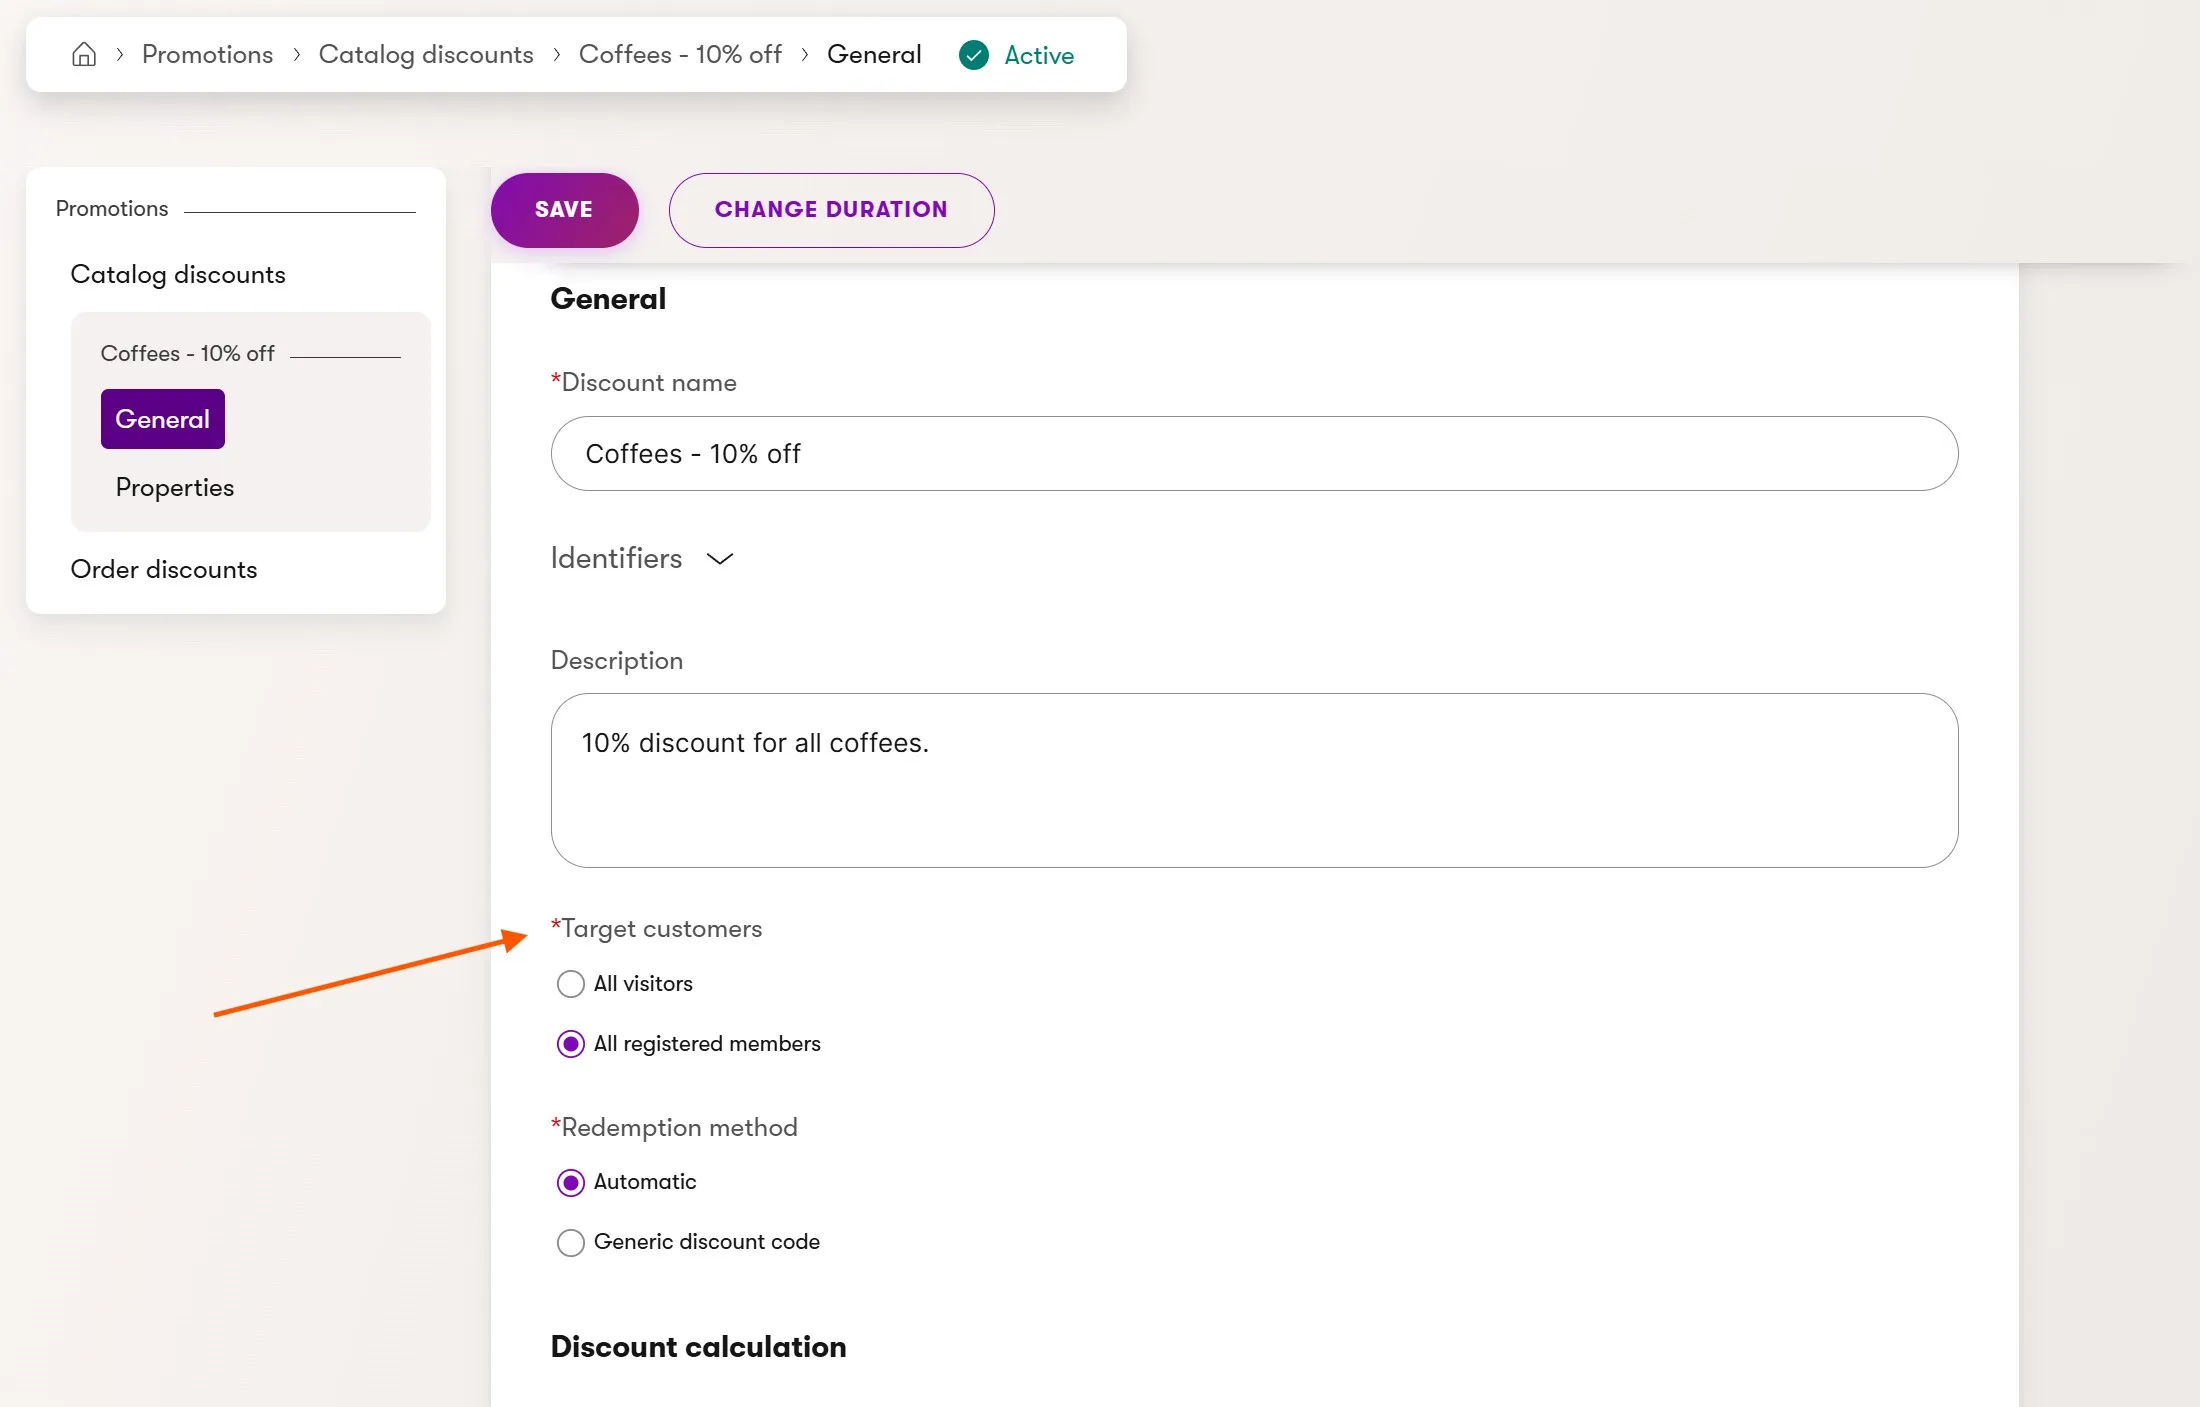Viewport: 2200px width, 1407px height.
Task: Click Coffees - 10% off breadcrumb link
Action: click(680, 55)
